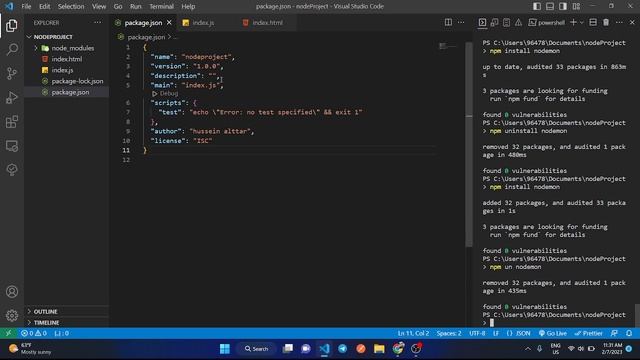Open the Search view in the activity bar

click(12, 49)
